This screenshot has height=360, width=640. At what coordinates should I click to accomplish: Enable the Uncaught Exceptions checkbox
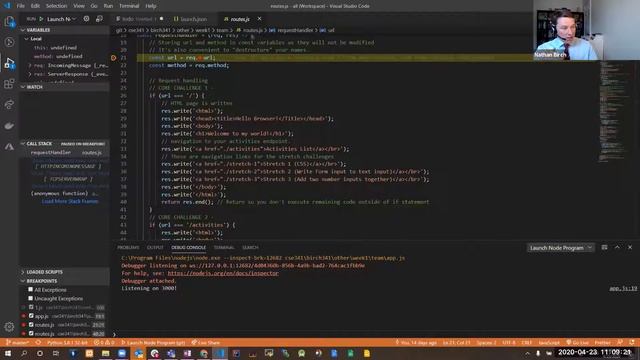point(31,298)
